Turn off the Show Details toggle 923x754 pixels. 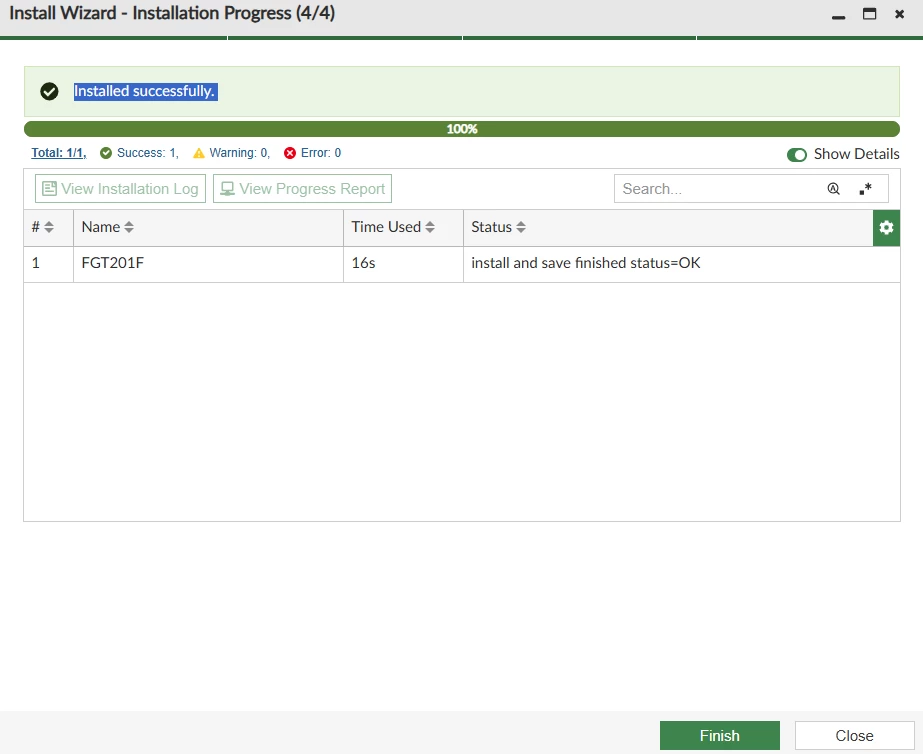(x=796, y=155)
